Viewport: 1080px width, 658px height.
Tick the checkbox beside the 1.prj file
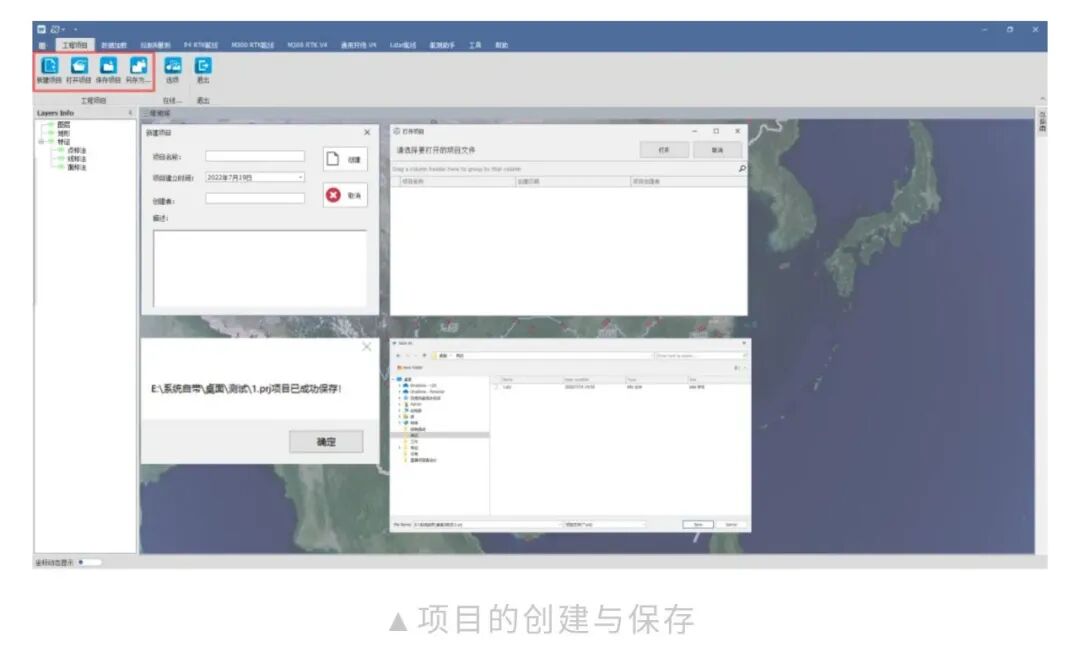pos(497,387)
